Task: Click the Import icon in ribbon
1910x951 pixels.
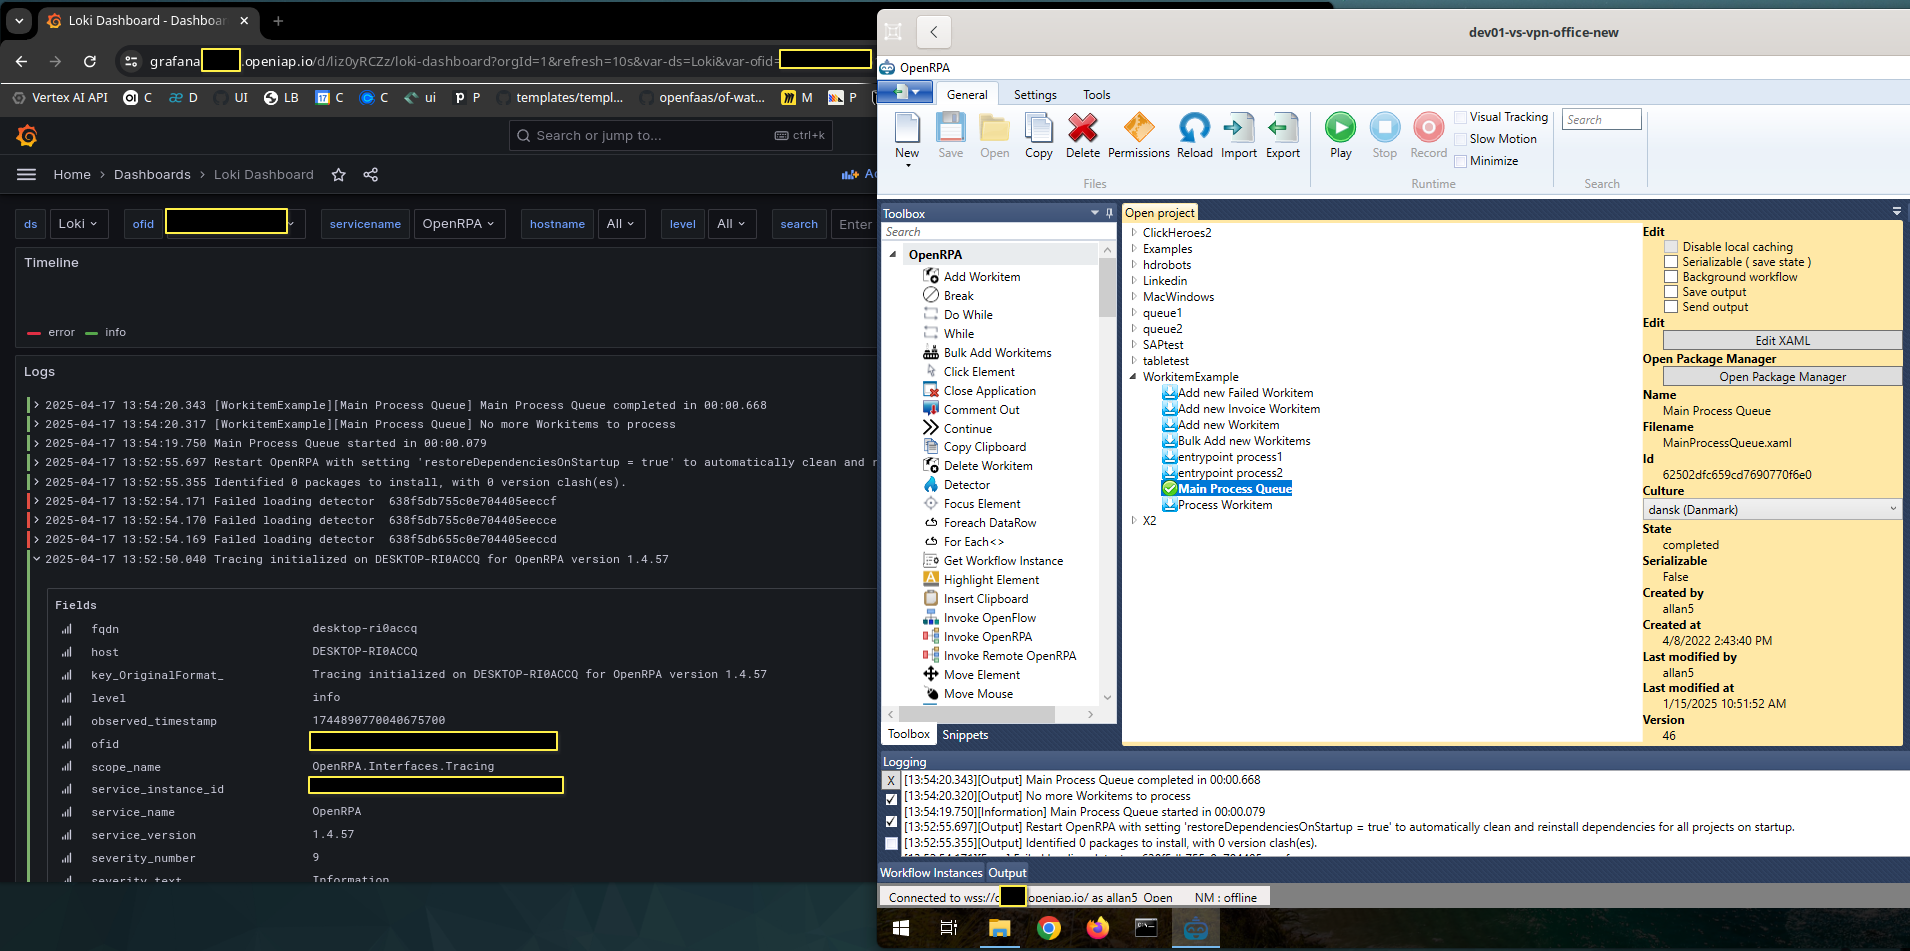Action: (1239, 128)
